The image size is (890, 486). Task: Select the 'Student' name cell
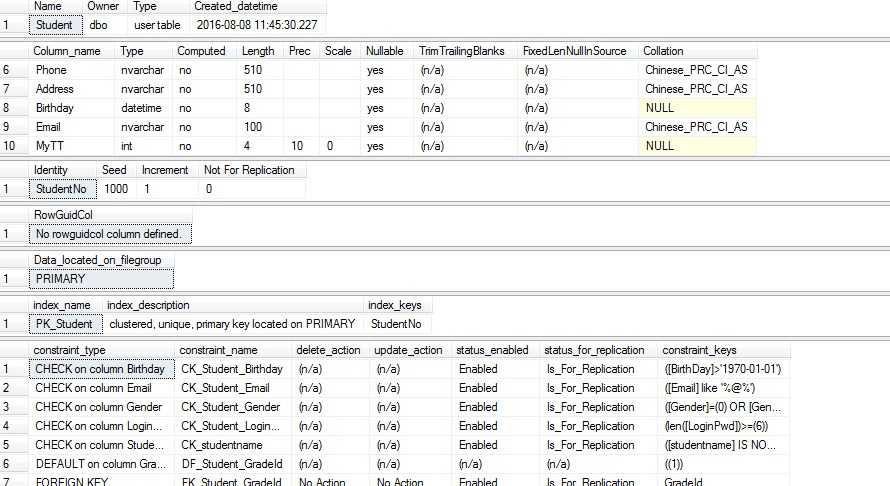pyautogui.click(x=56, y=25)
